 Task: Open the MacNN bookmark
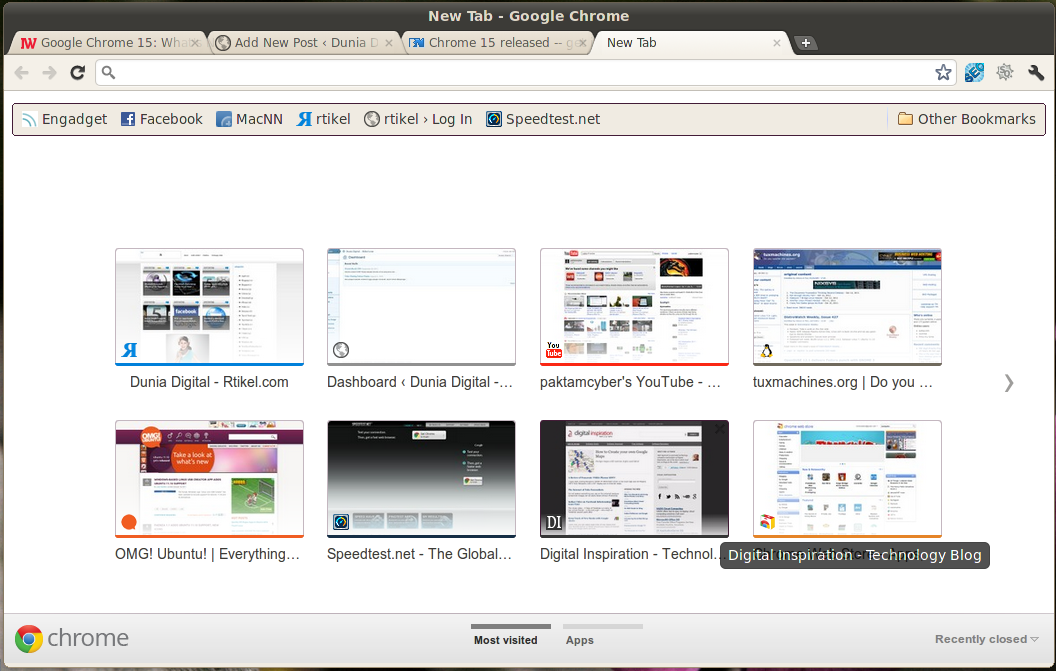250,119
